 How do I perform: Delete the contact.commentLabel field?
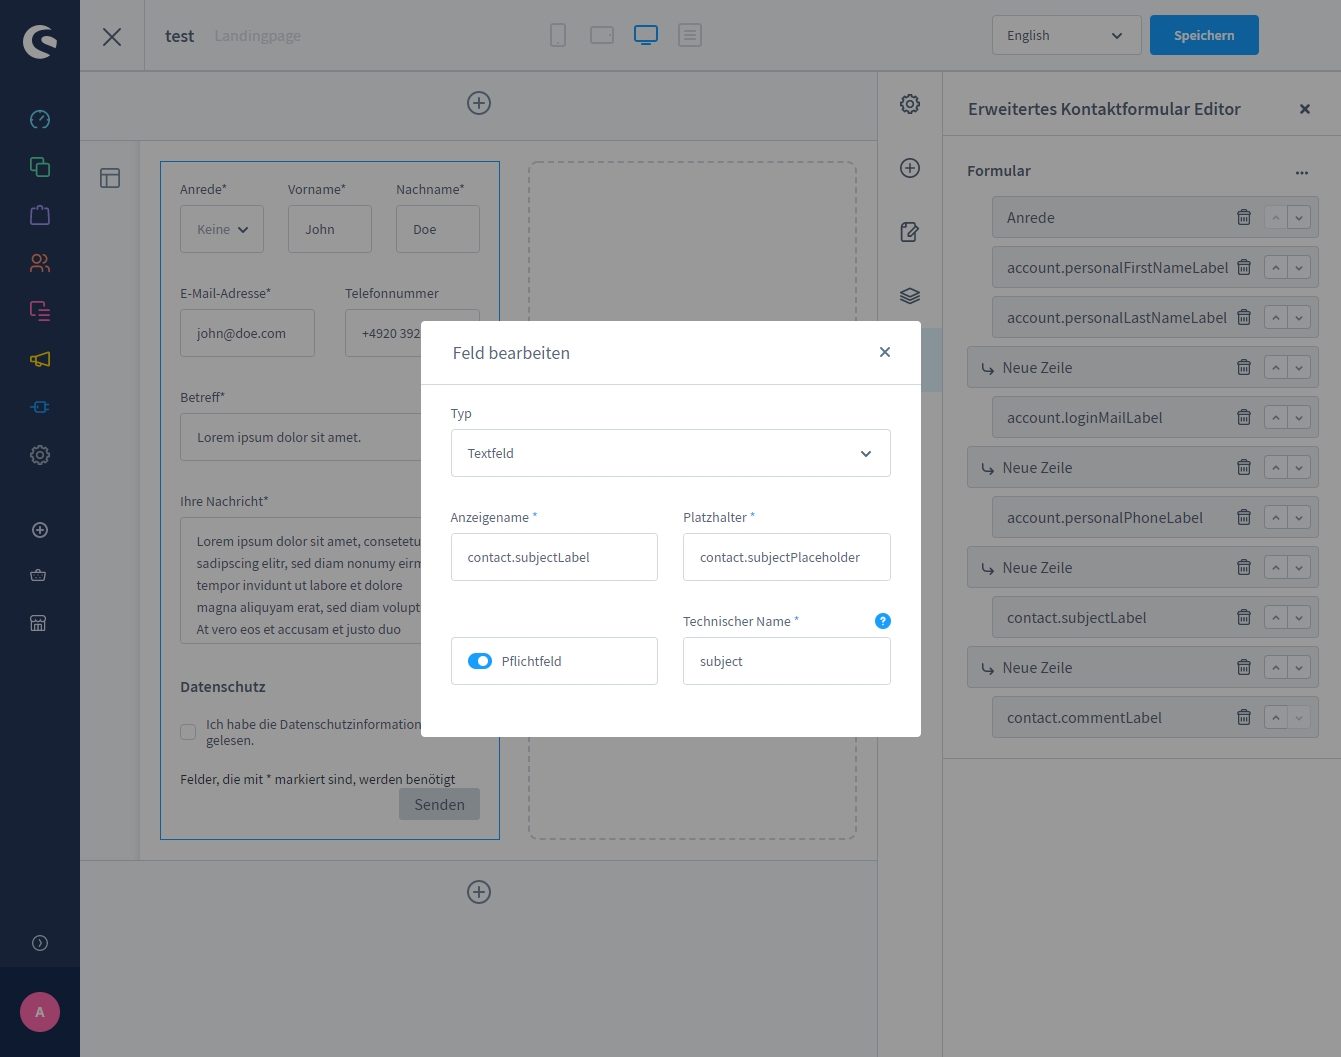(x=1244, y=717)
